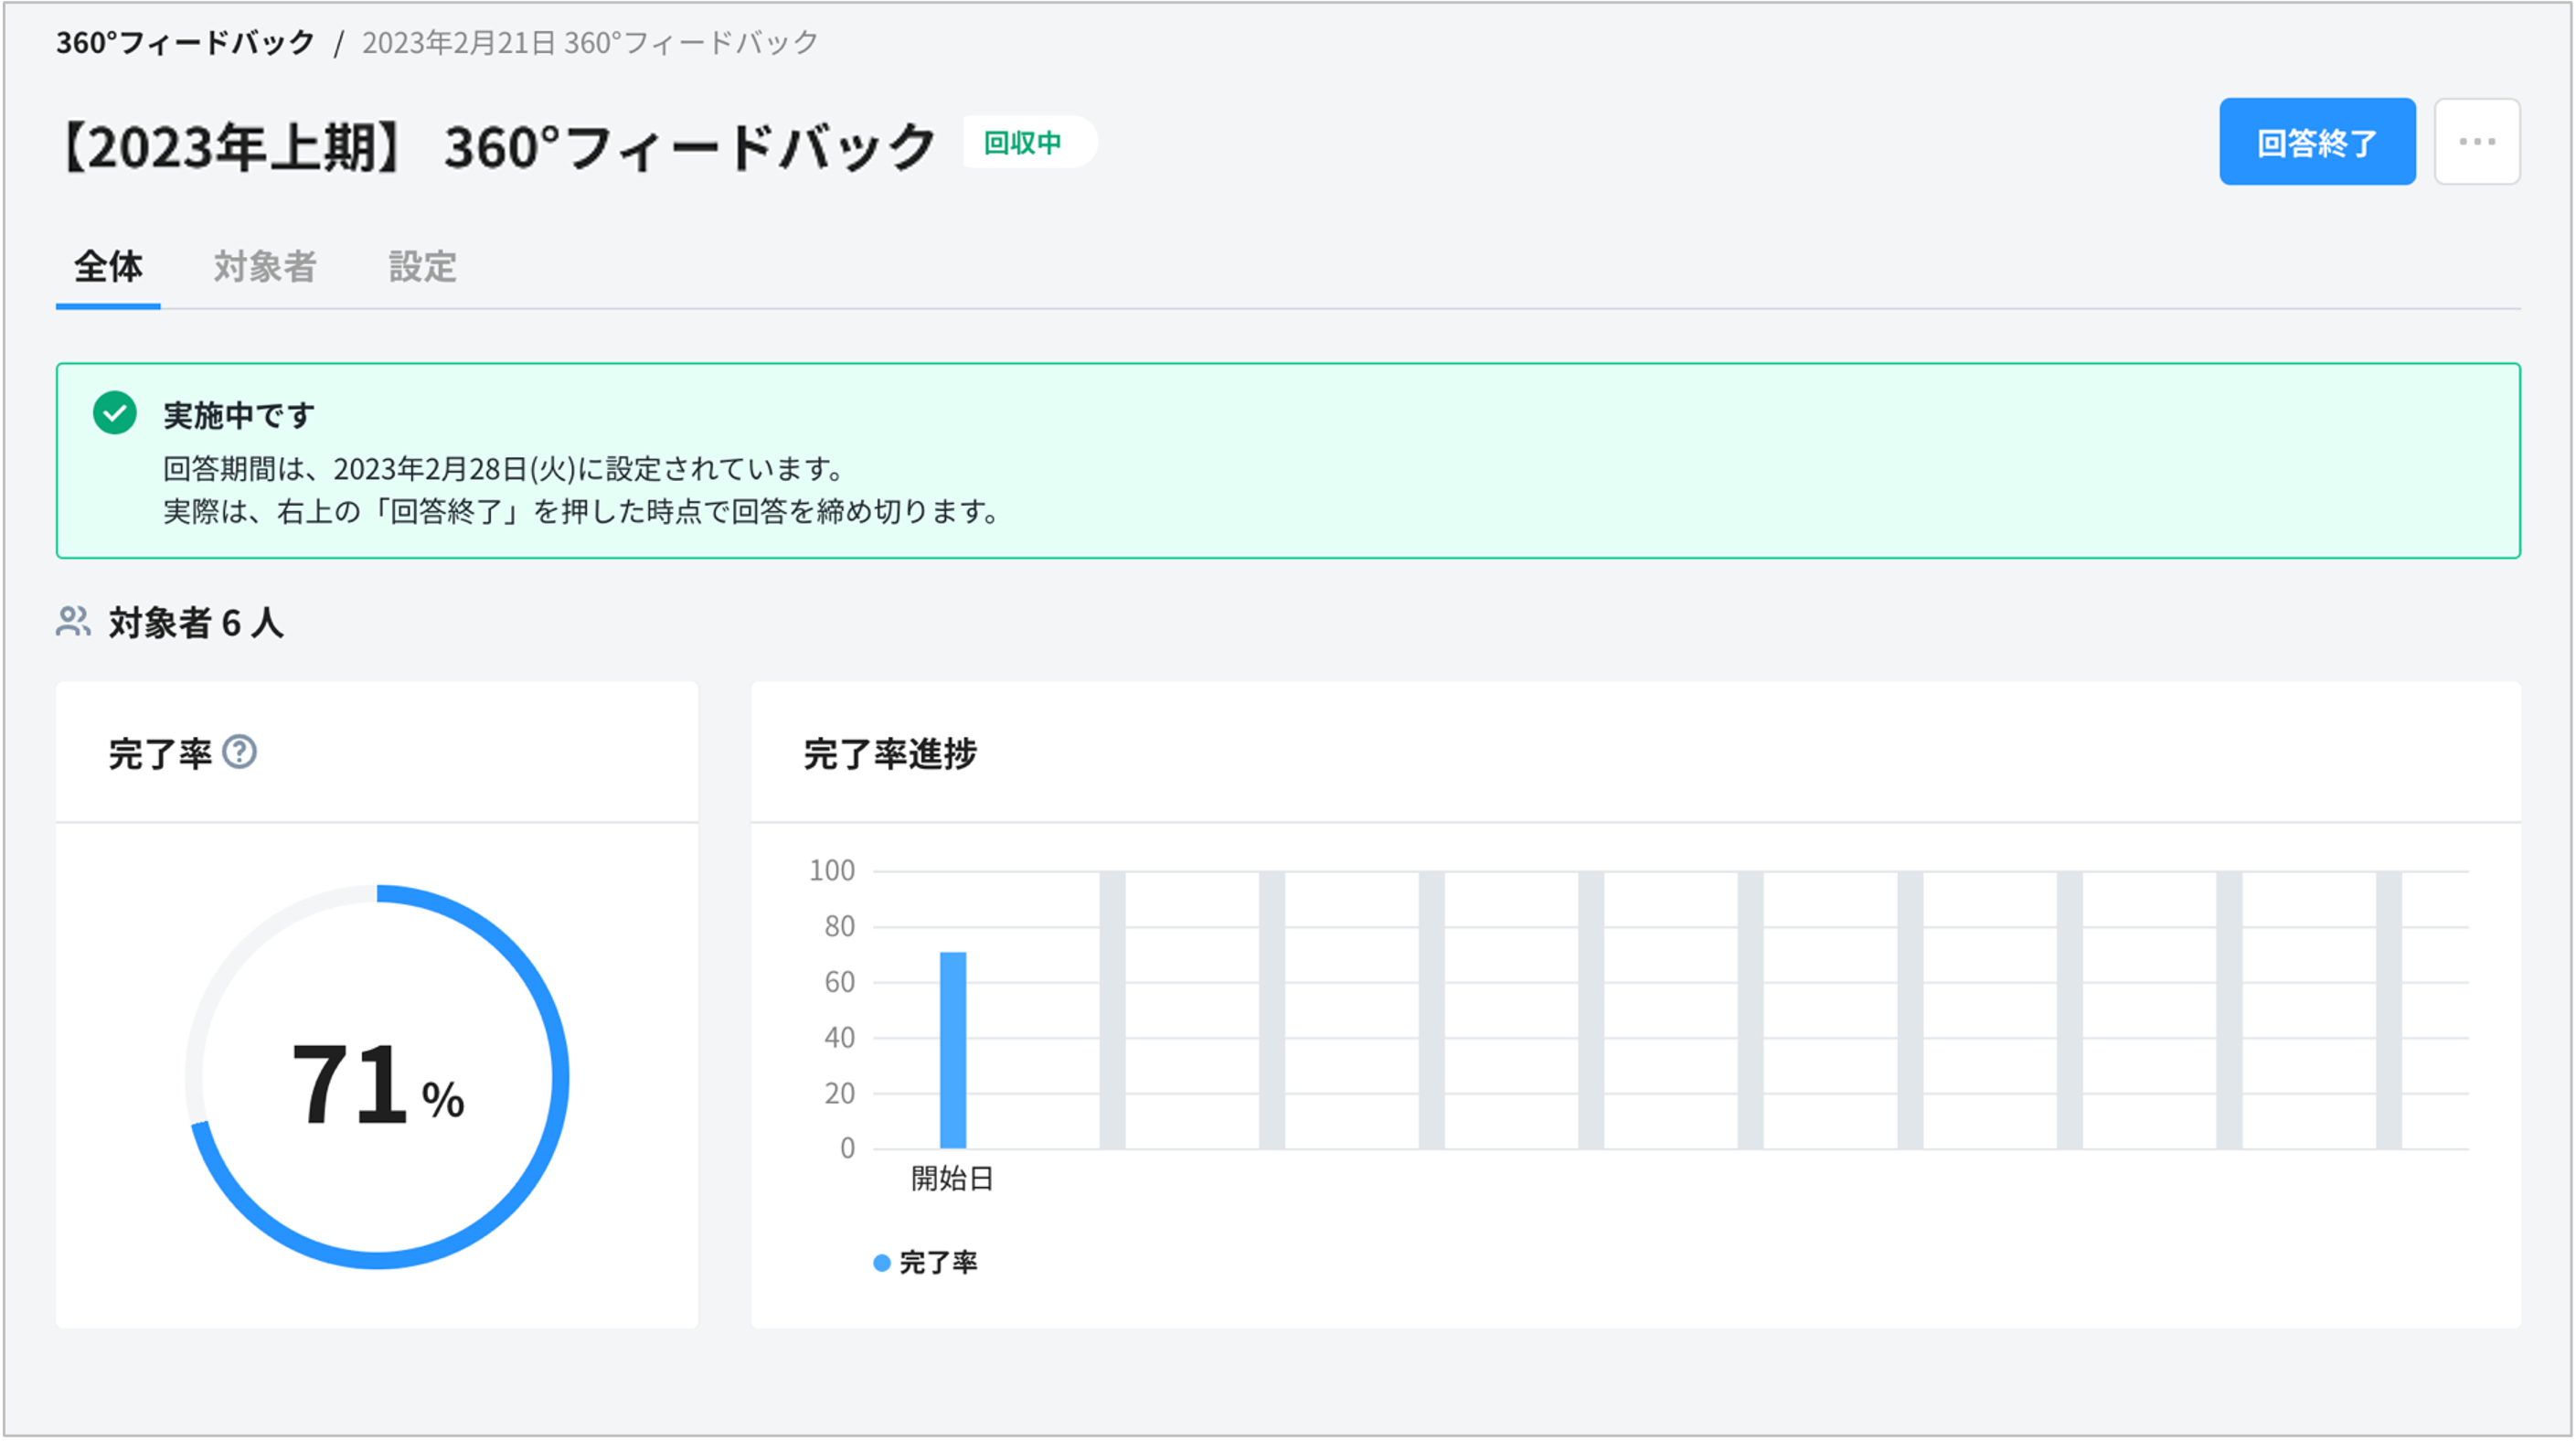This screenshot has width=2576, height=1441.
Task: Click the 開始日 axis label
Action: tap(951, 1178)
